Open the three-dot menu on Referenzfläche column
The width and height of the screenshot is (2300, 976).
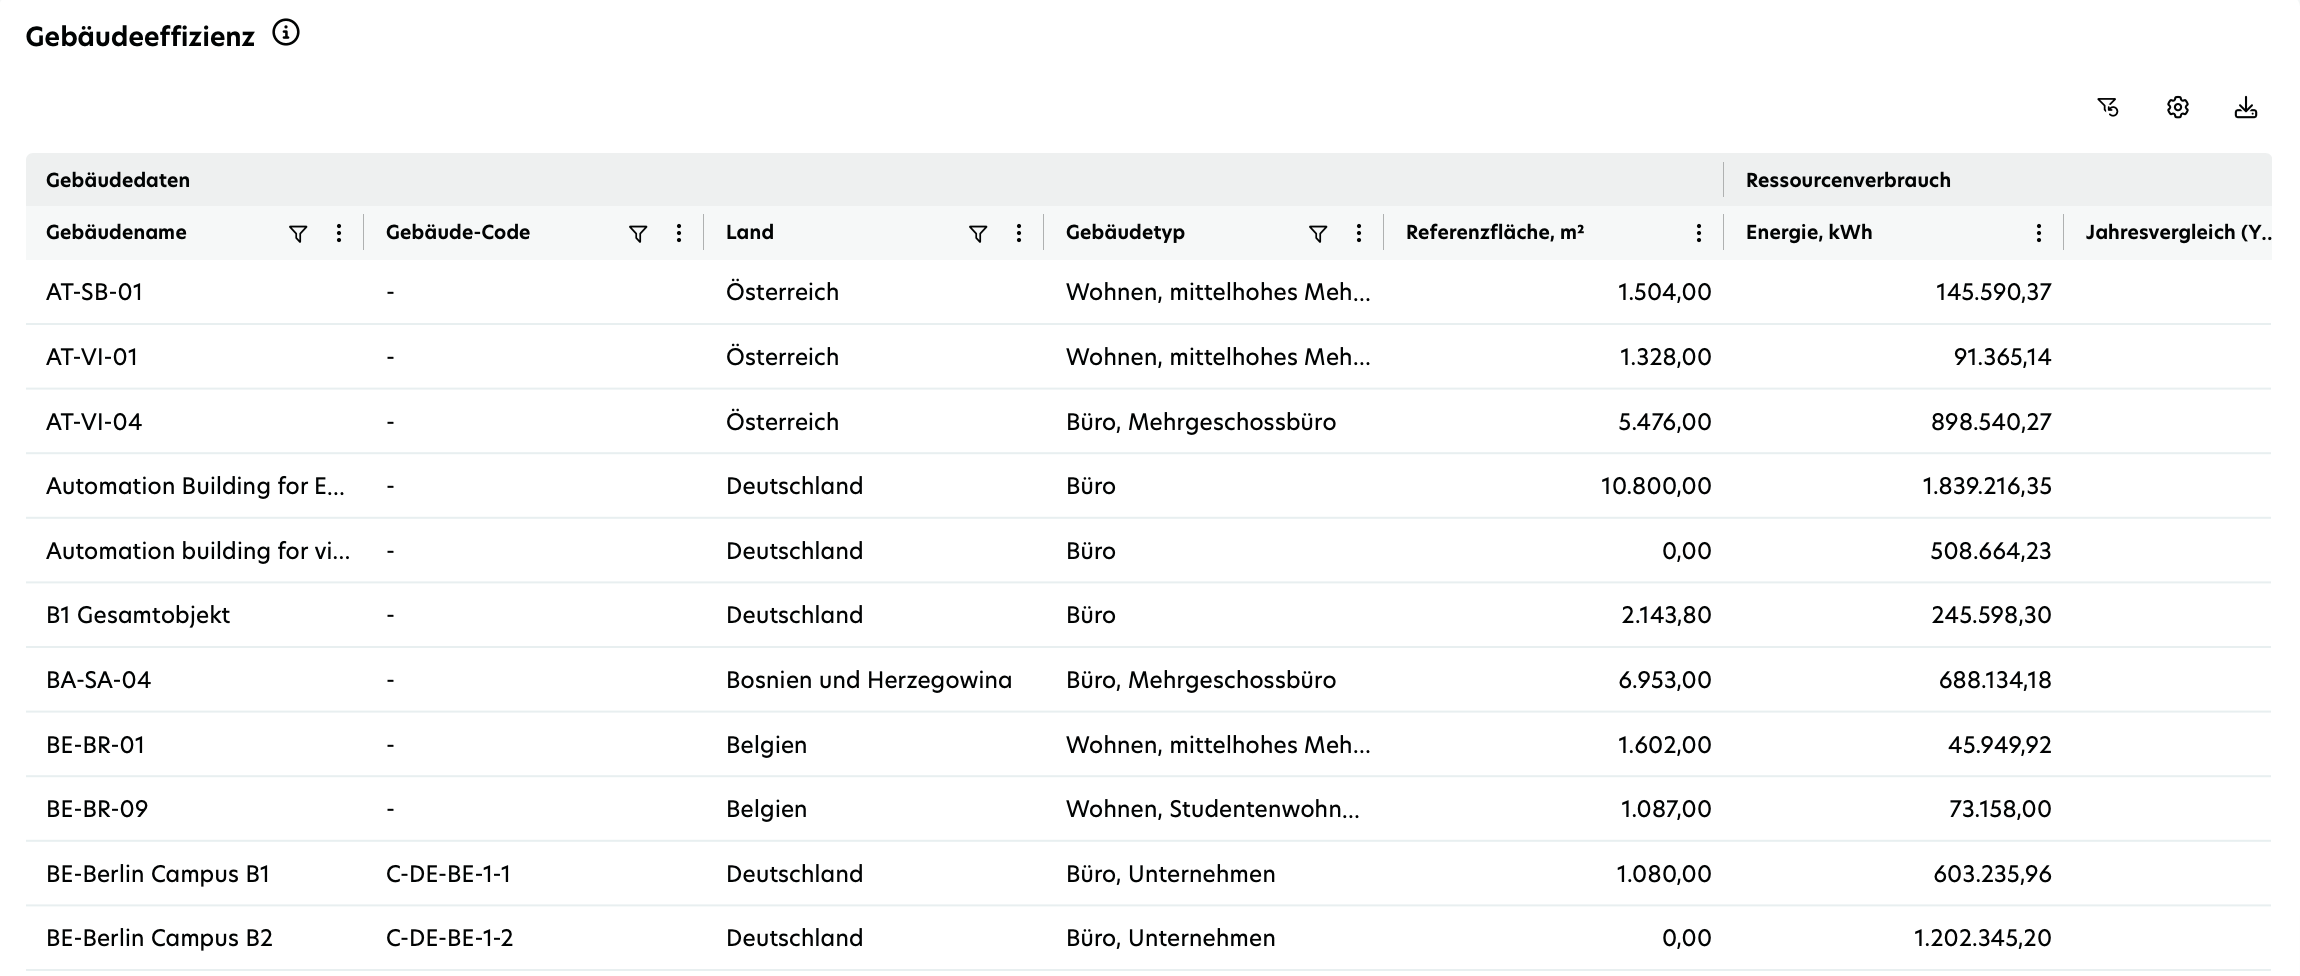coord(1697,232)
